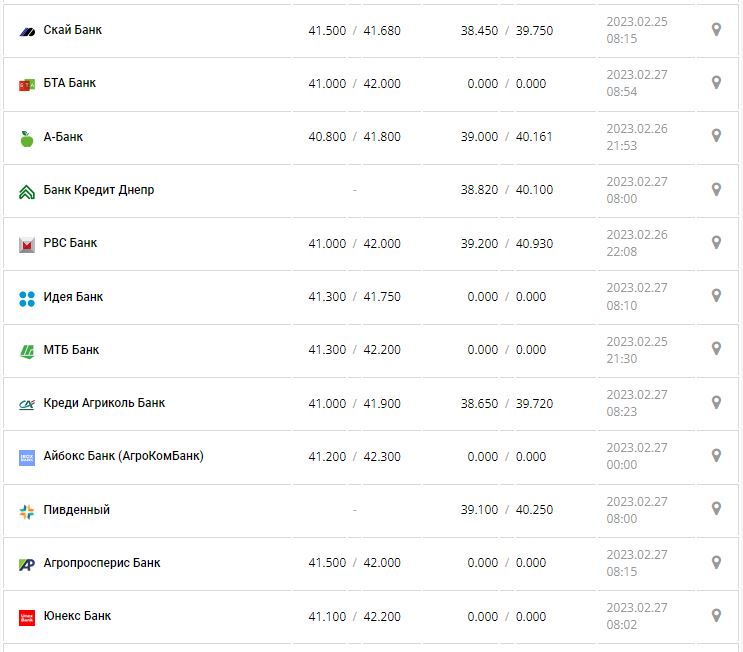Viewport: 743px width, 652px height.
Task: Click the Креди Агриколь Банк name
Action: (x=104, y=403)
